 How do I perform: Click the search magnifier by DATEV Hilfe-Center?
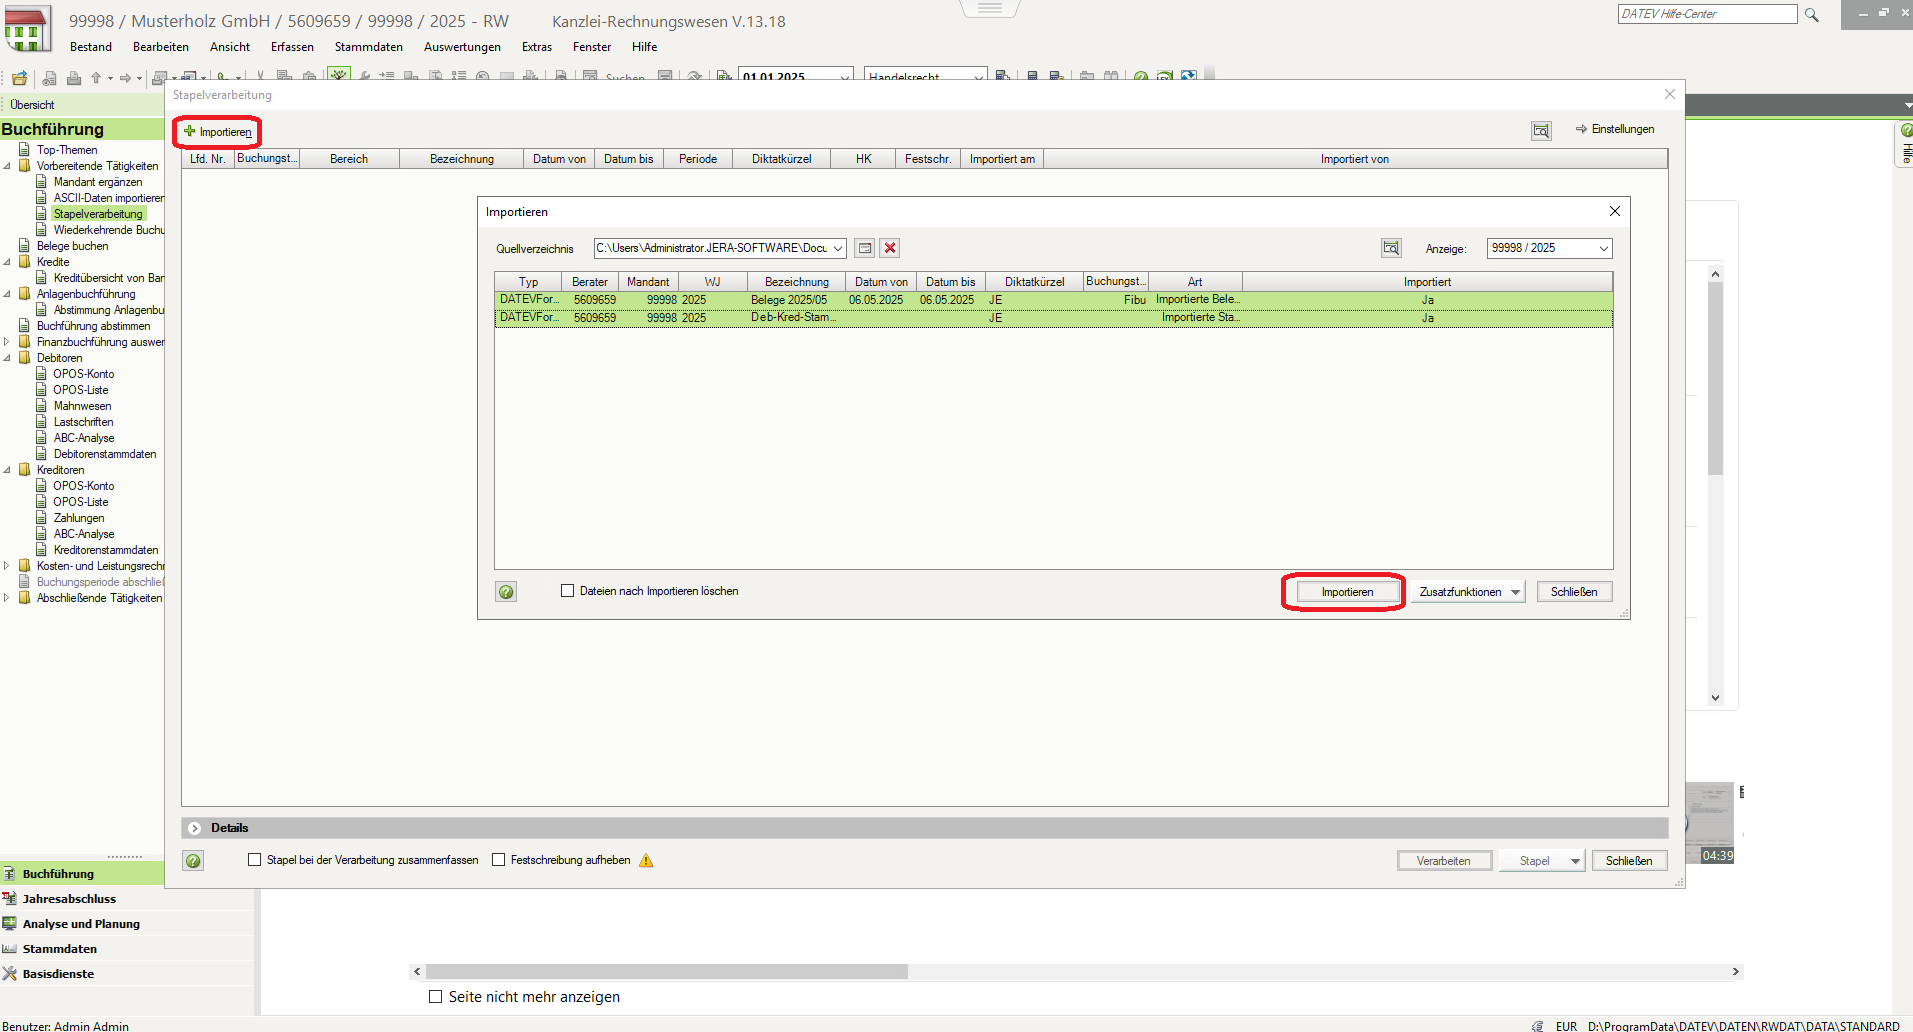point(1812,15)
